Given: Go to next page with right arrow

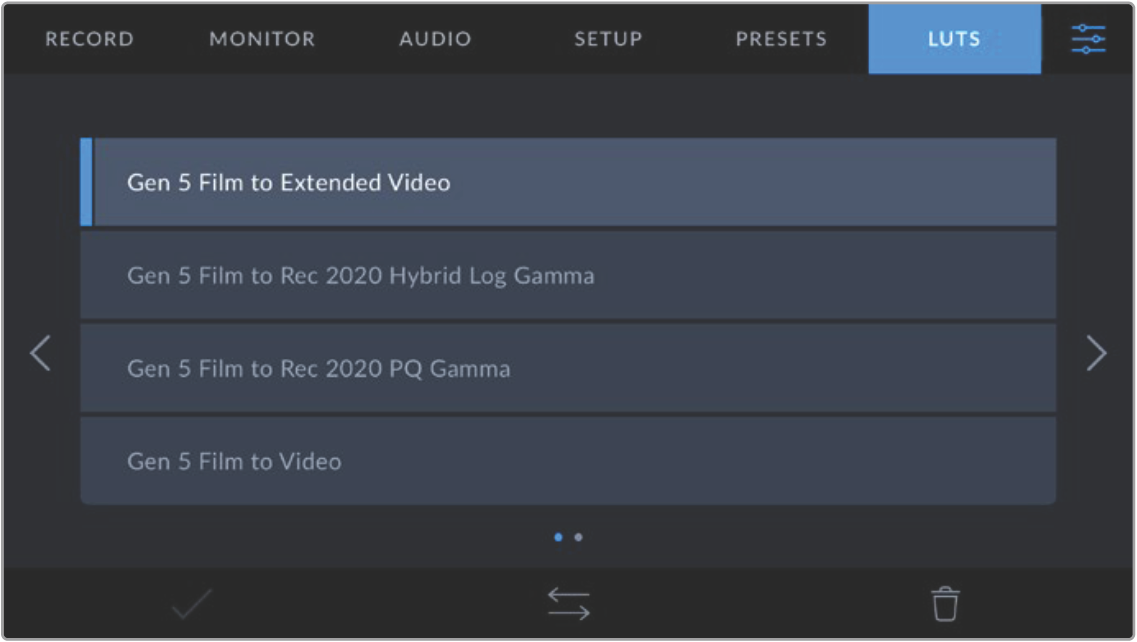Looking at the screenshot, I should (1096, 353).
